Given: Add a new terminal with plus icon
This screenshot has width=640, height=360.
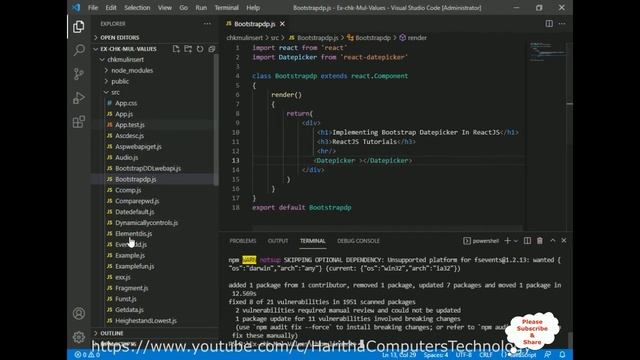Looking at the screenshot, I should (x=507, y=241).
